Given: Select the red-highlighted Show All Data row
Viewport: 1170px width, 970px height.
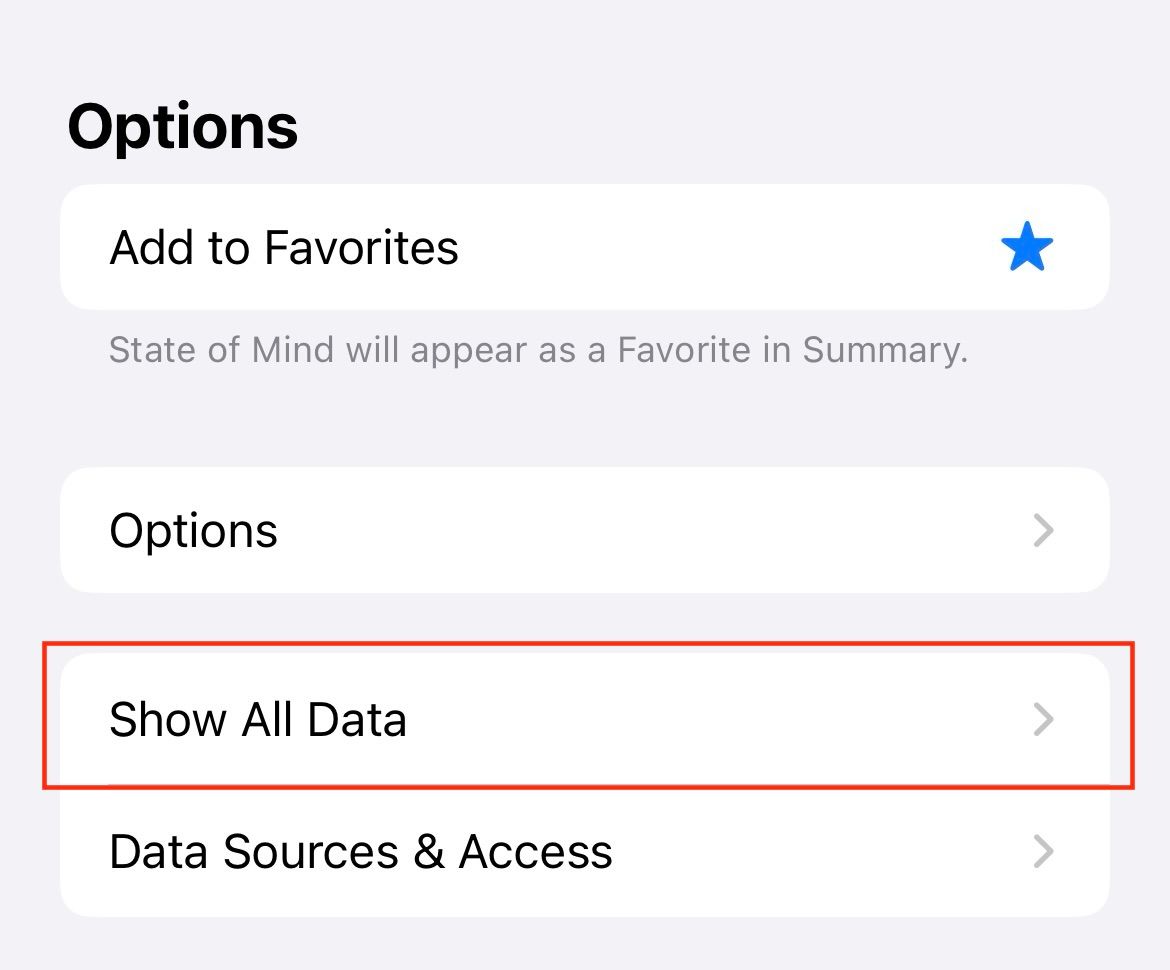Looking at the screenshot, I should pos(585,719).
